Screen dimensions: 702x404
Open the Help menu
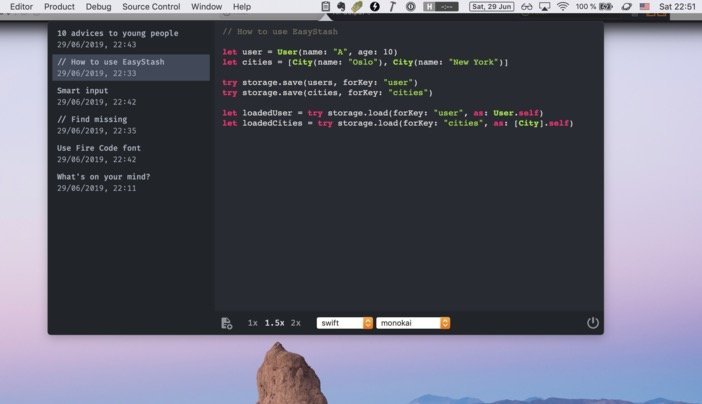(x=242, y=7)
